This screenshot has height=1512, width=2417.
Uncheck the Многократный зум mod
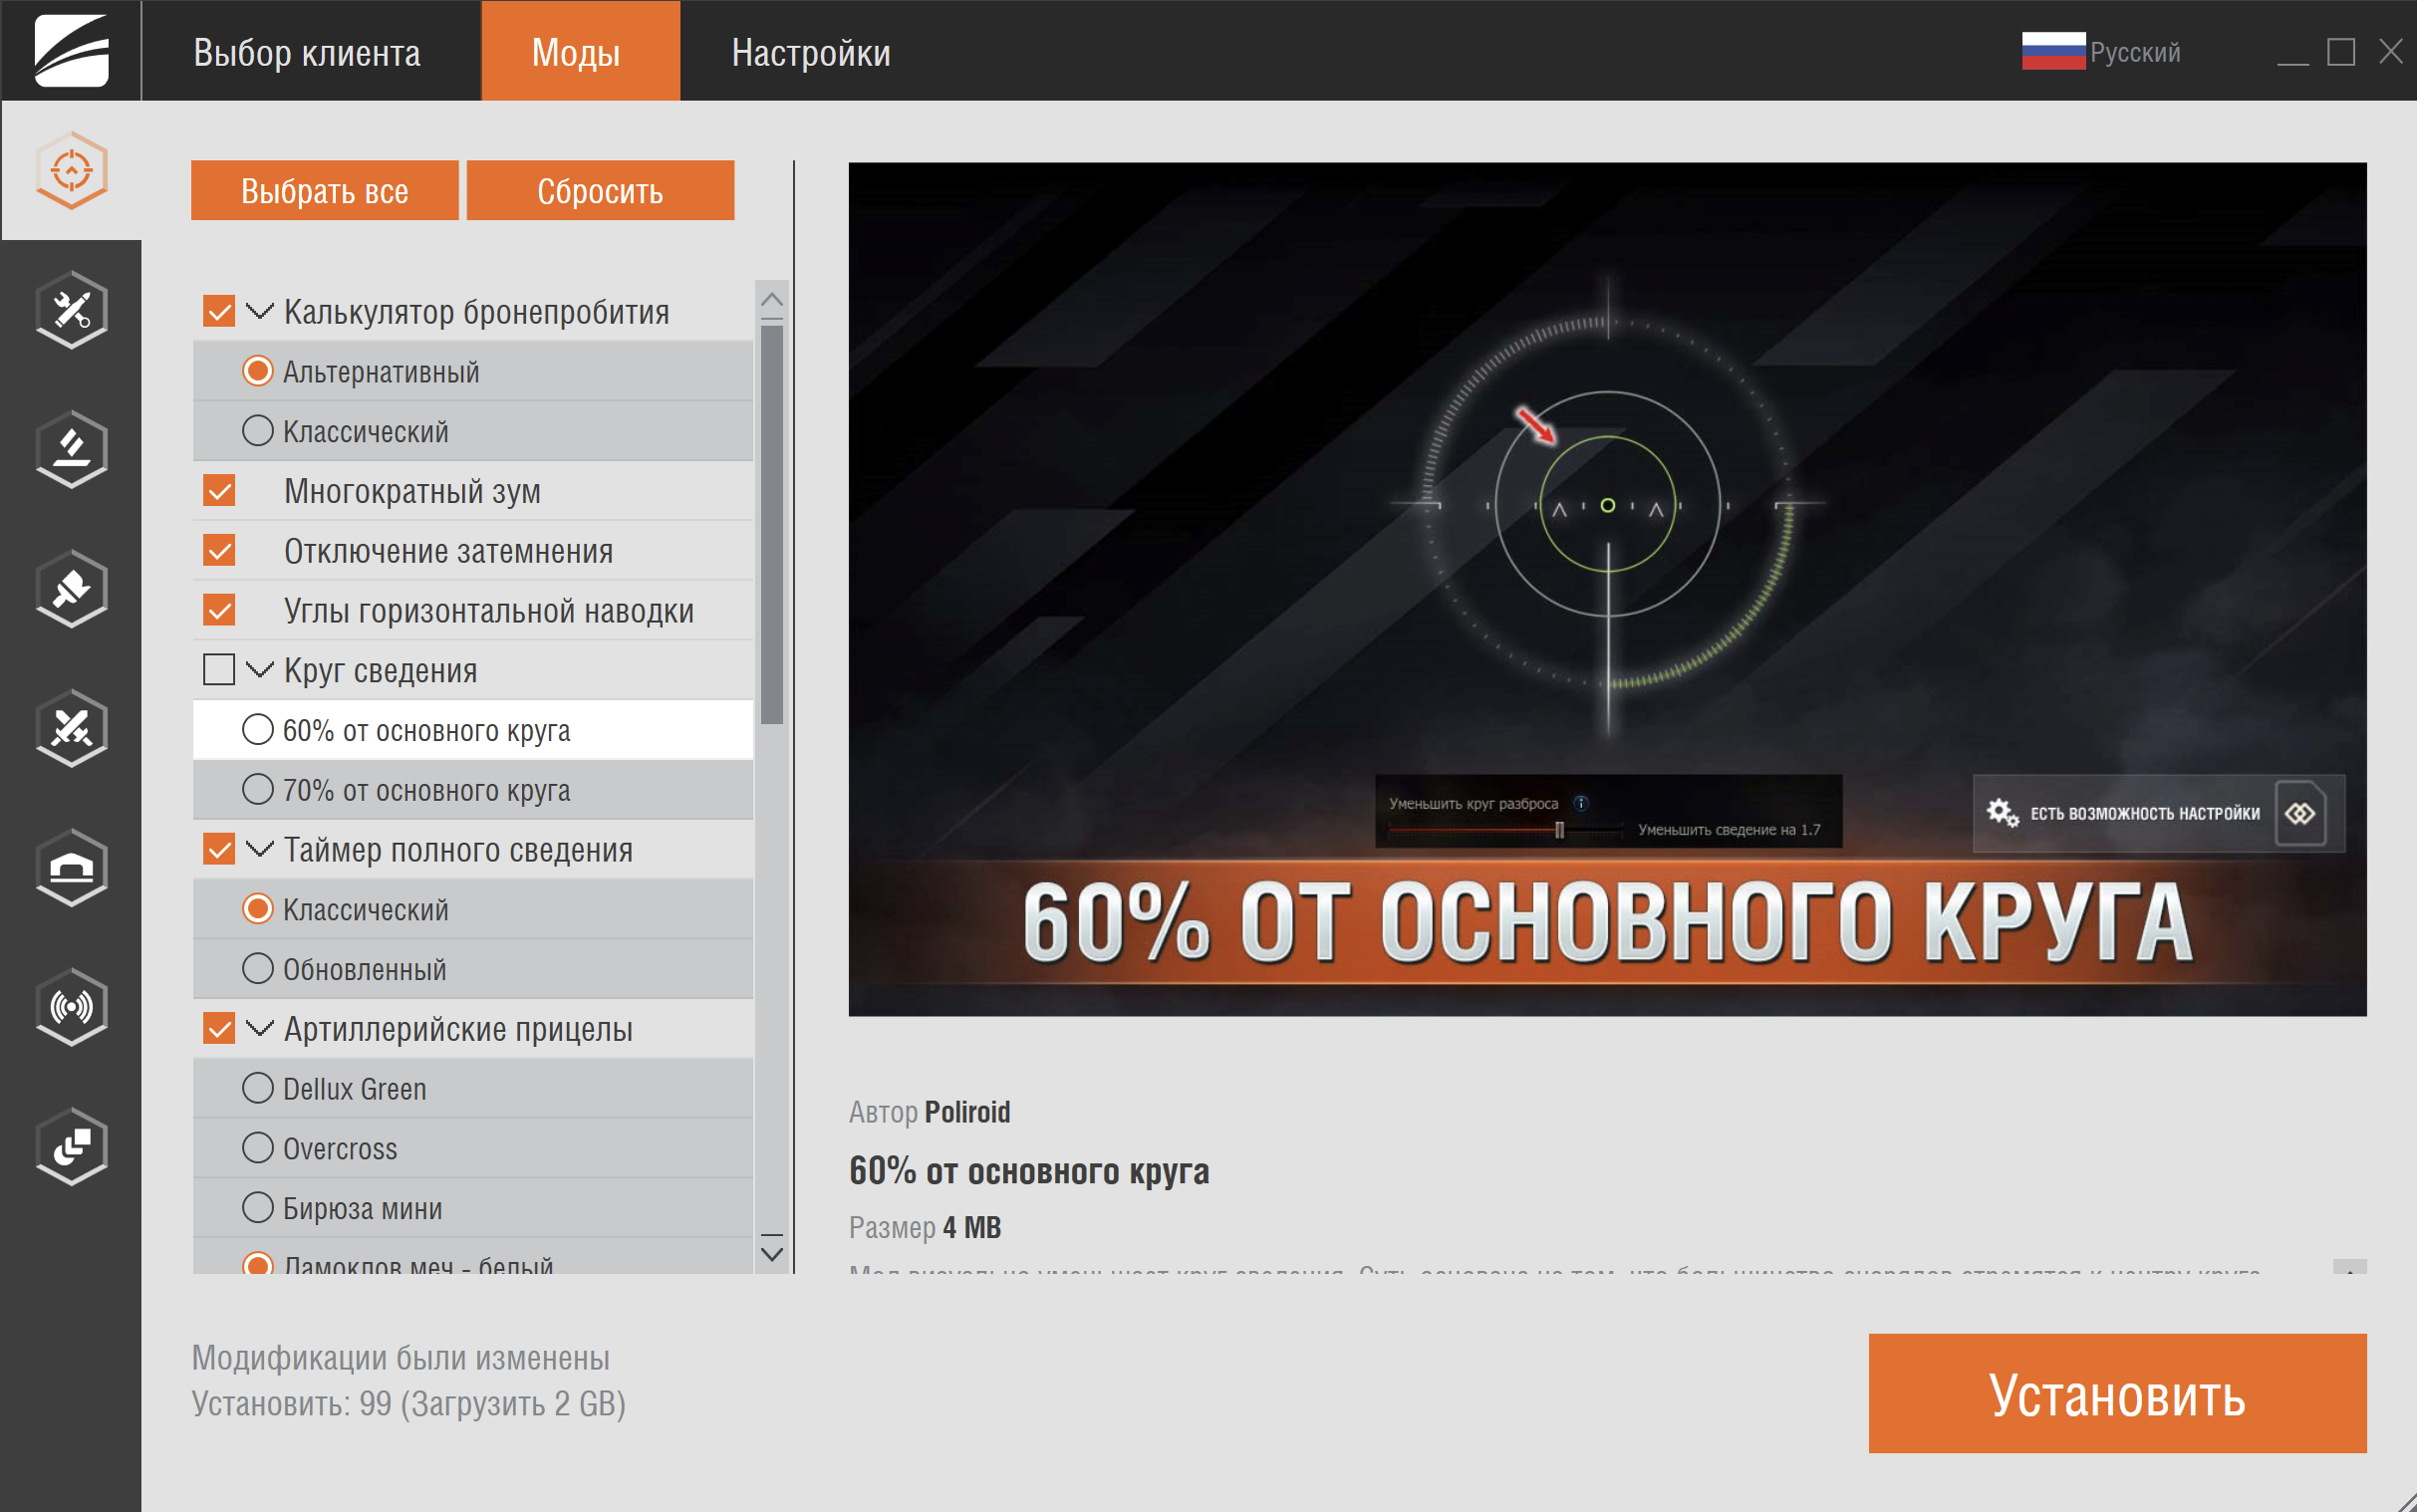[x=218, y=491]
